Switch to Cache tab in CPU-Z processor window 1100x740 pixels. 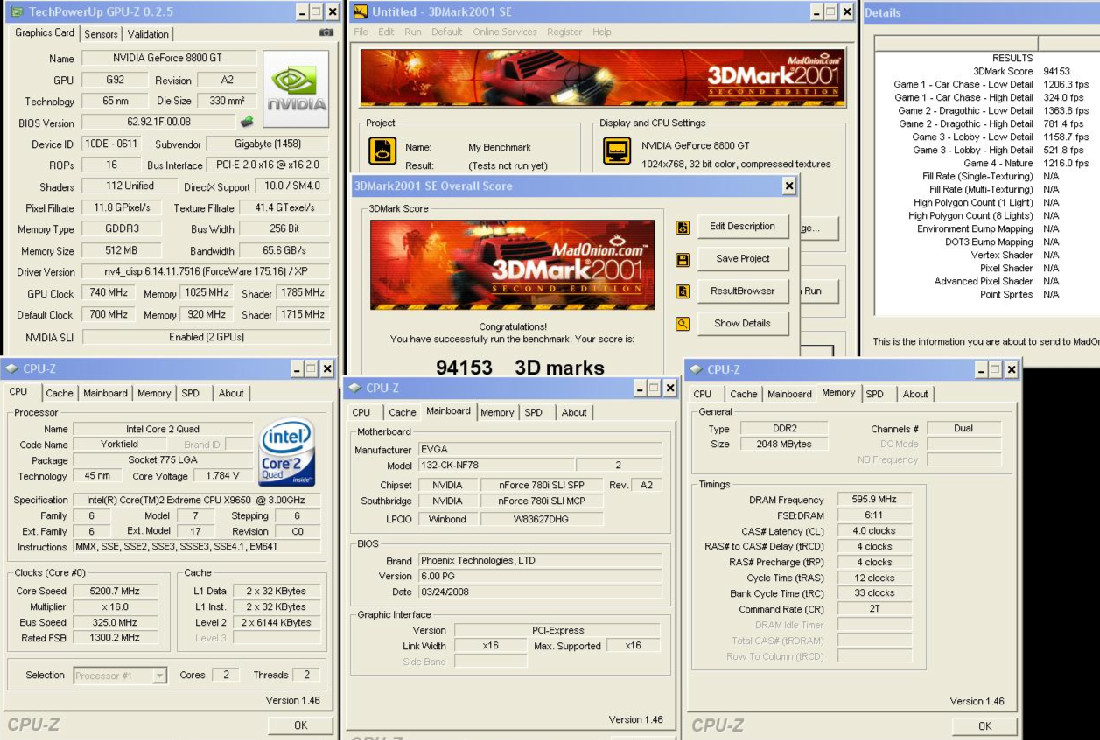pyautogui.click(x=59, y=393)
